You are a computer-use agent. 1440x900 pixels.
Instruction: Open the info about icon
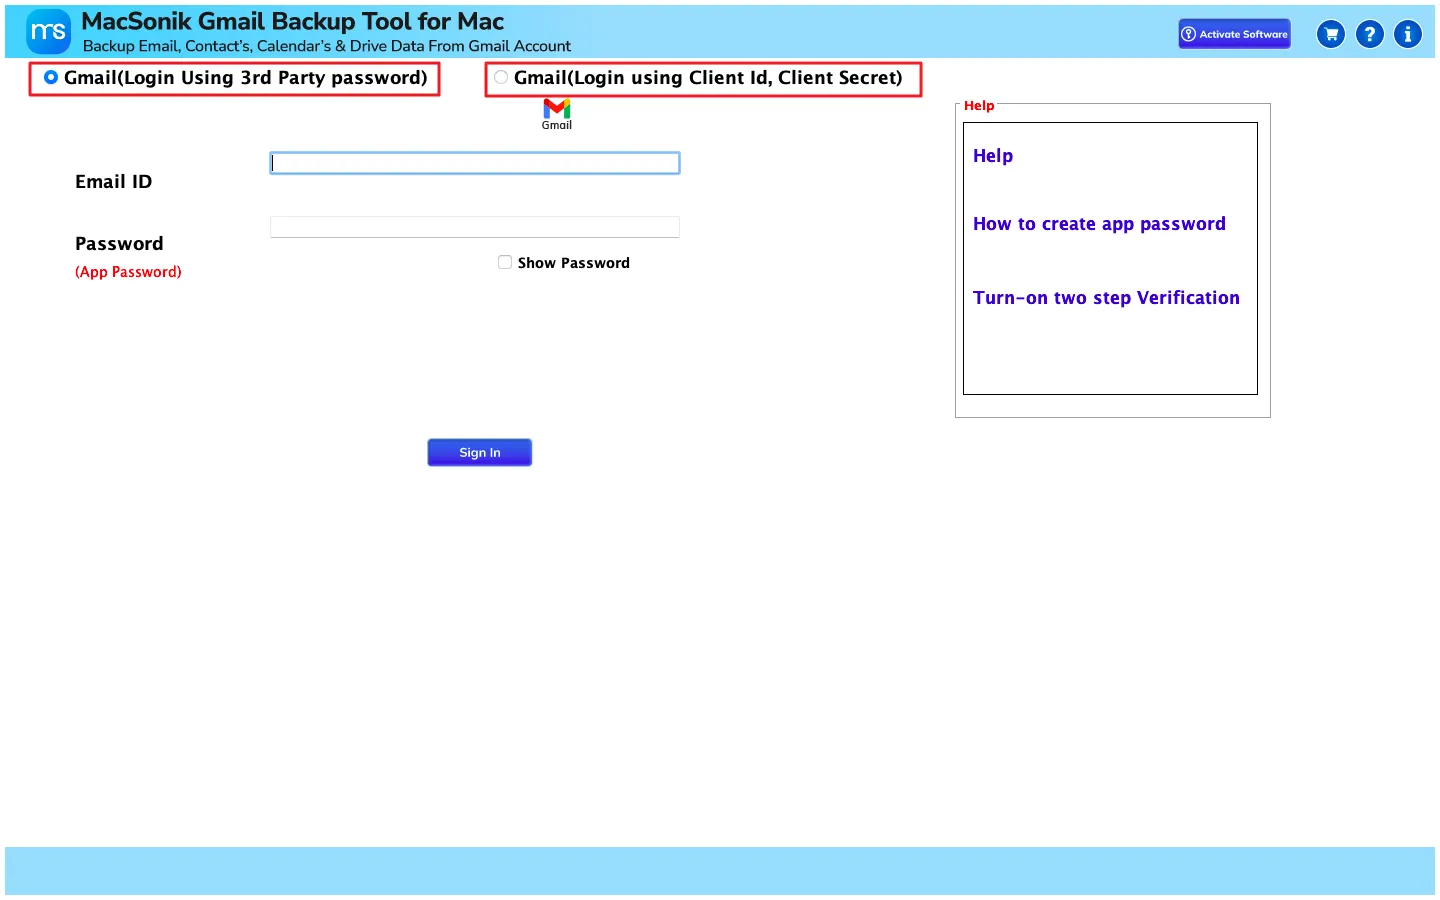[1407, 34]
